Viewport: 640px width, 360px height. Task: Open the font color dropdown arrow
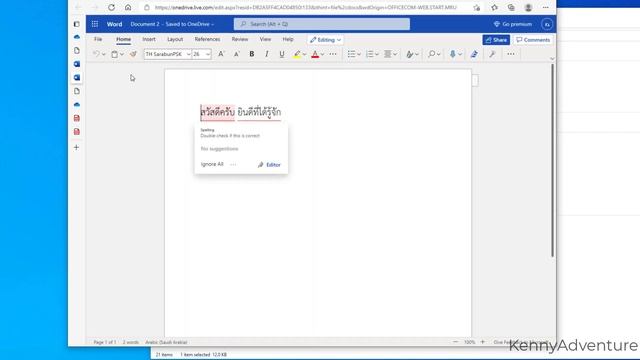(x=322, y=54)
